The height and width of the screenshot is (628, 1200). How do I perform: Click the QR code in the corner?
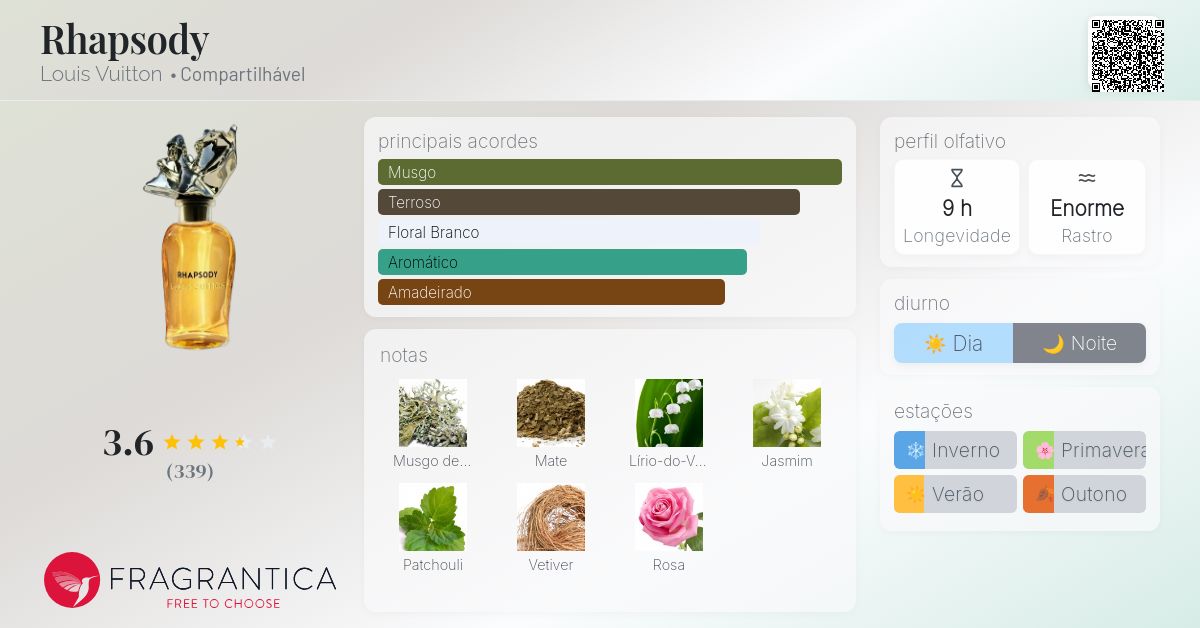(1127, 56)
